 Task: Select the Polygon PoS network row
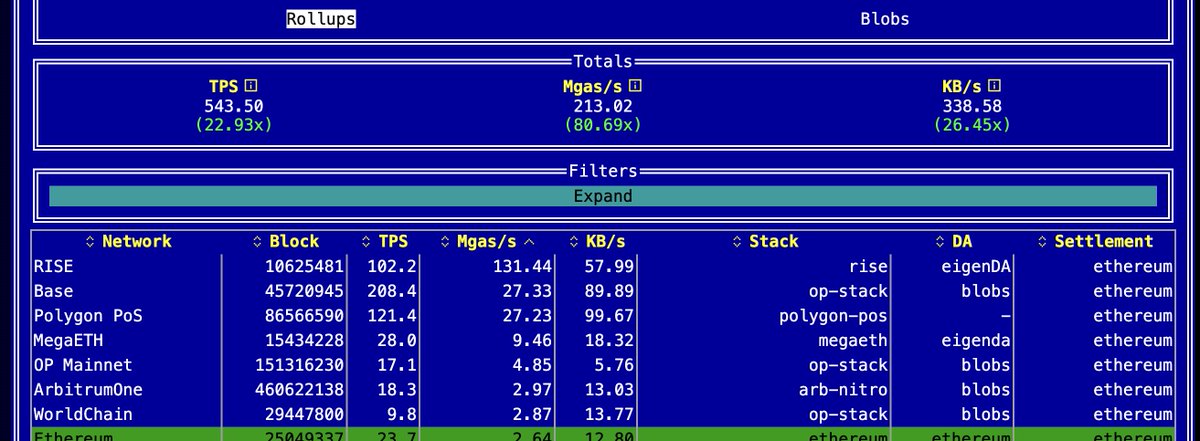[x=602, y=315]
